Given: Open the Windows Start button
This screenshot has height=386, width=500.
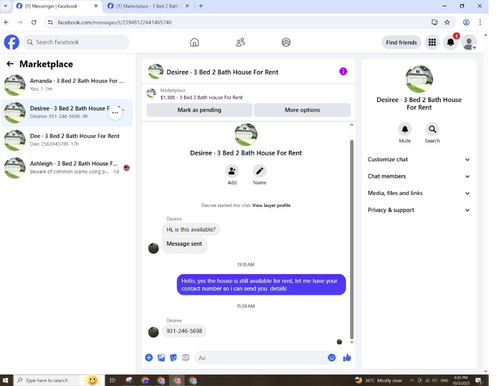Looking at the screenshot, I should (5, 380).
